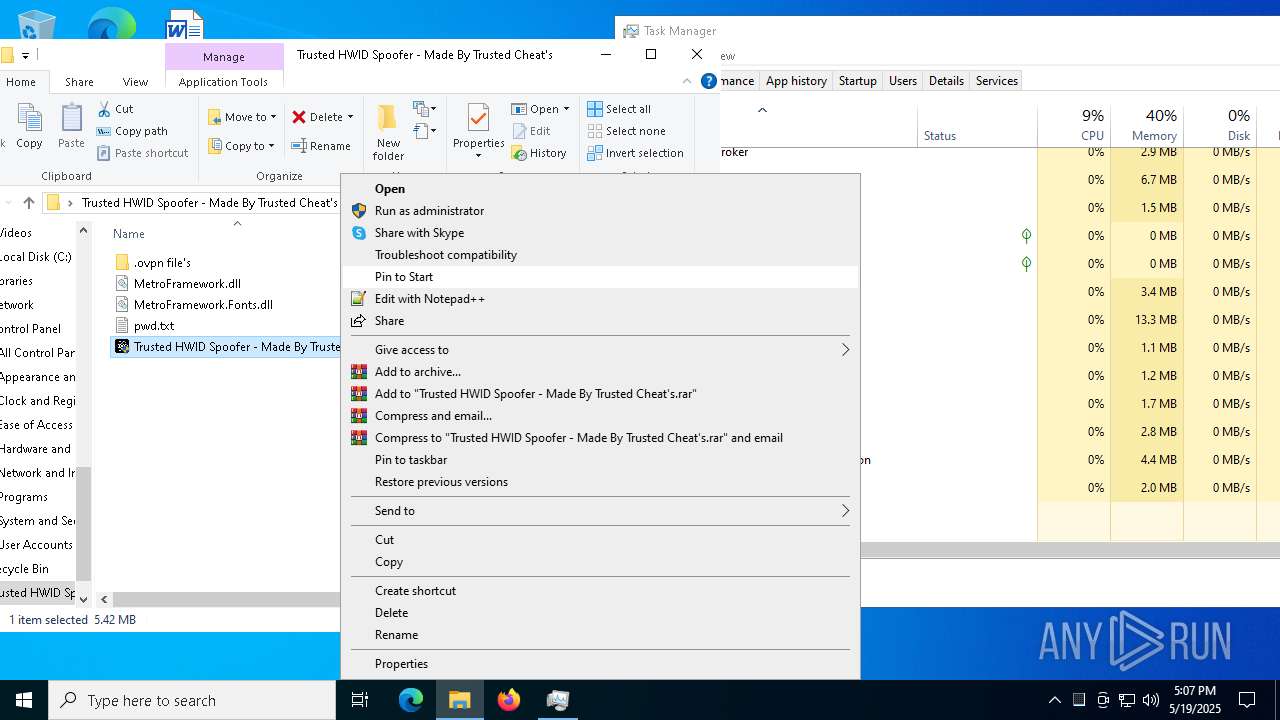Click Paste shortcut in Clipboard group
This screenshot has width=1280, height=720.
143,153
